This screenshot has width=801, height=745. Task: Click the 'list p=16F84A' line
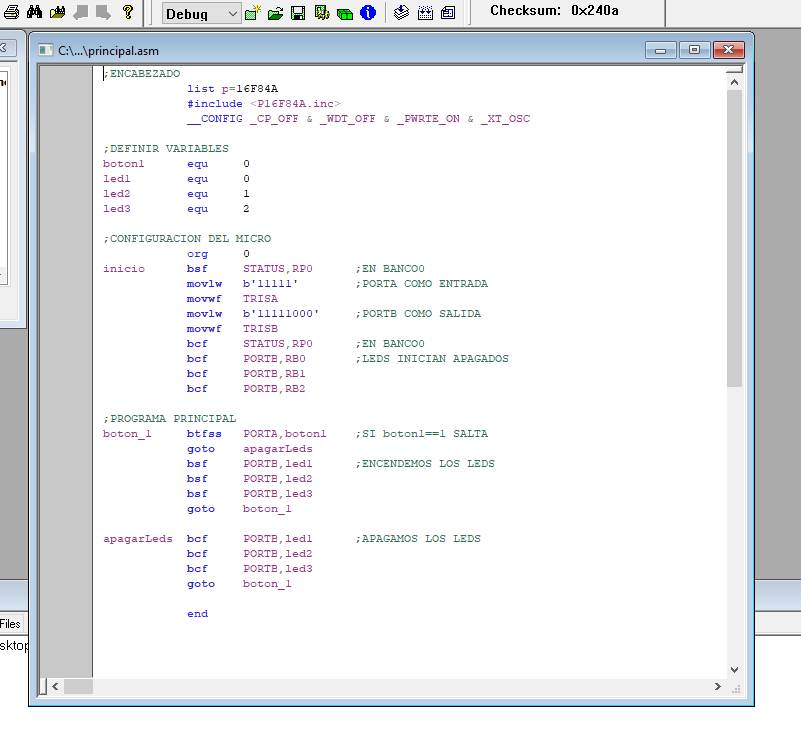point(232,89)
